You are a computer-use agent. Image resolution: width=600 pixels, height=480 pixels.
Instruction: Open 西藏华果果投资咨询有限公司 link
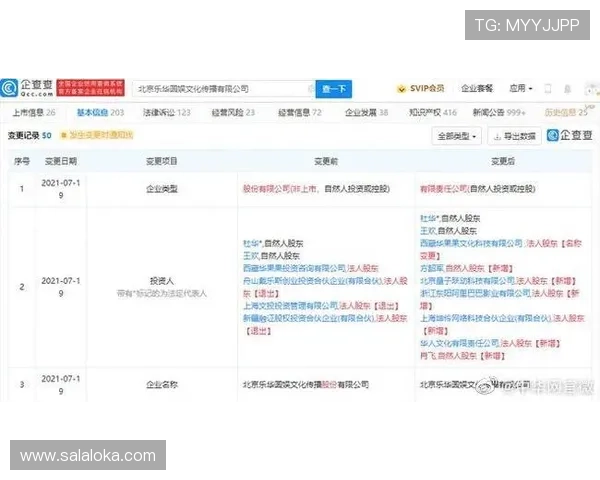pos(294,268)
